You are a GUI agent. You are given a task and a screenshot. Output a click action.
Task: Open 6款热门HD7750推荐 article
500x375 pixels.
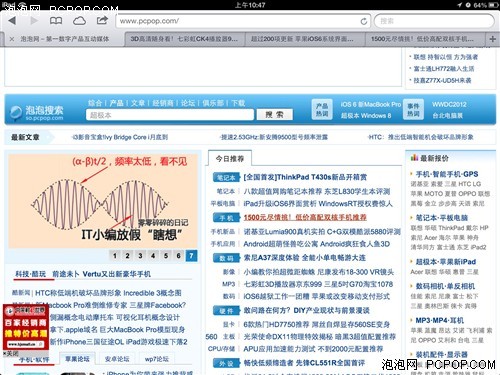[317, 324]
